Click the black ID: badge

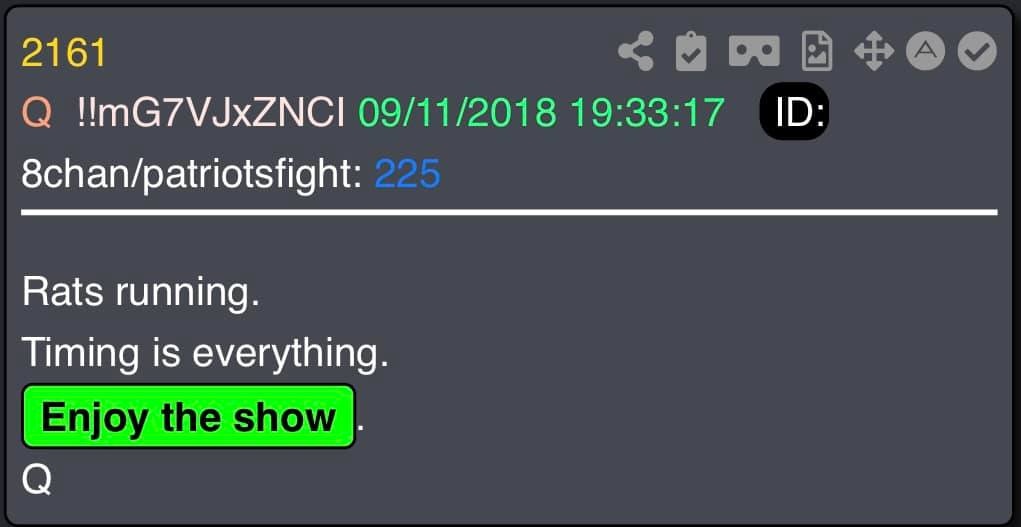point(794,111)
